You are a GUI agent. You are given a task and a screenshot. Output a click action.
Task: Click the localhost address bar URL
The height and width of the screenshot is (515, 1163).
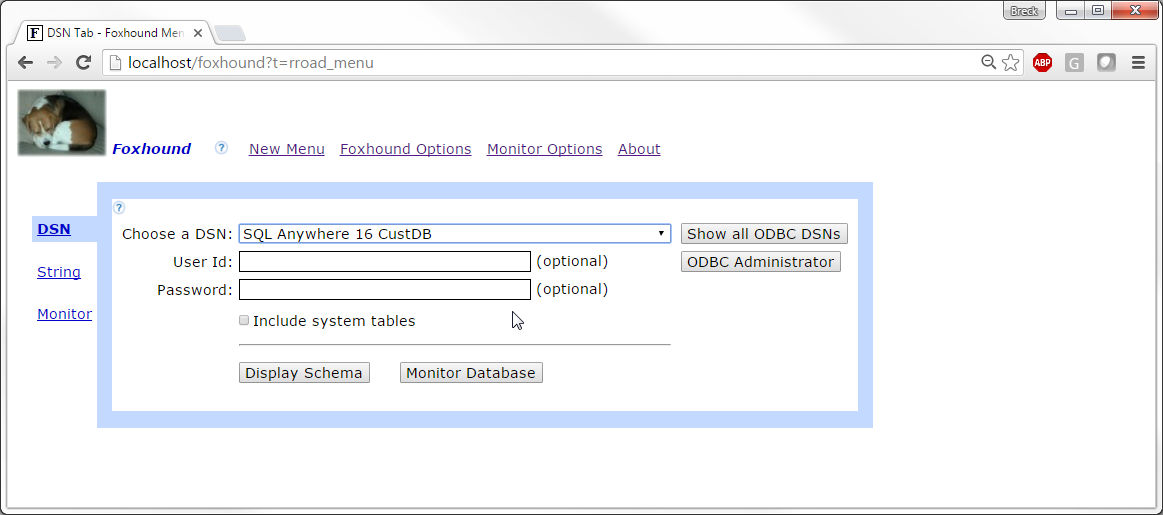click(x=251, y=63)
